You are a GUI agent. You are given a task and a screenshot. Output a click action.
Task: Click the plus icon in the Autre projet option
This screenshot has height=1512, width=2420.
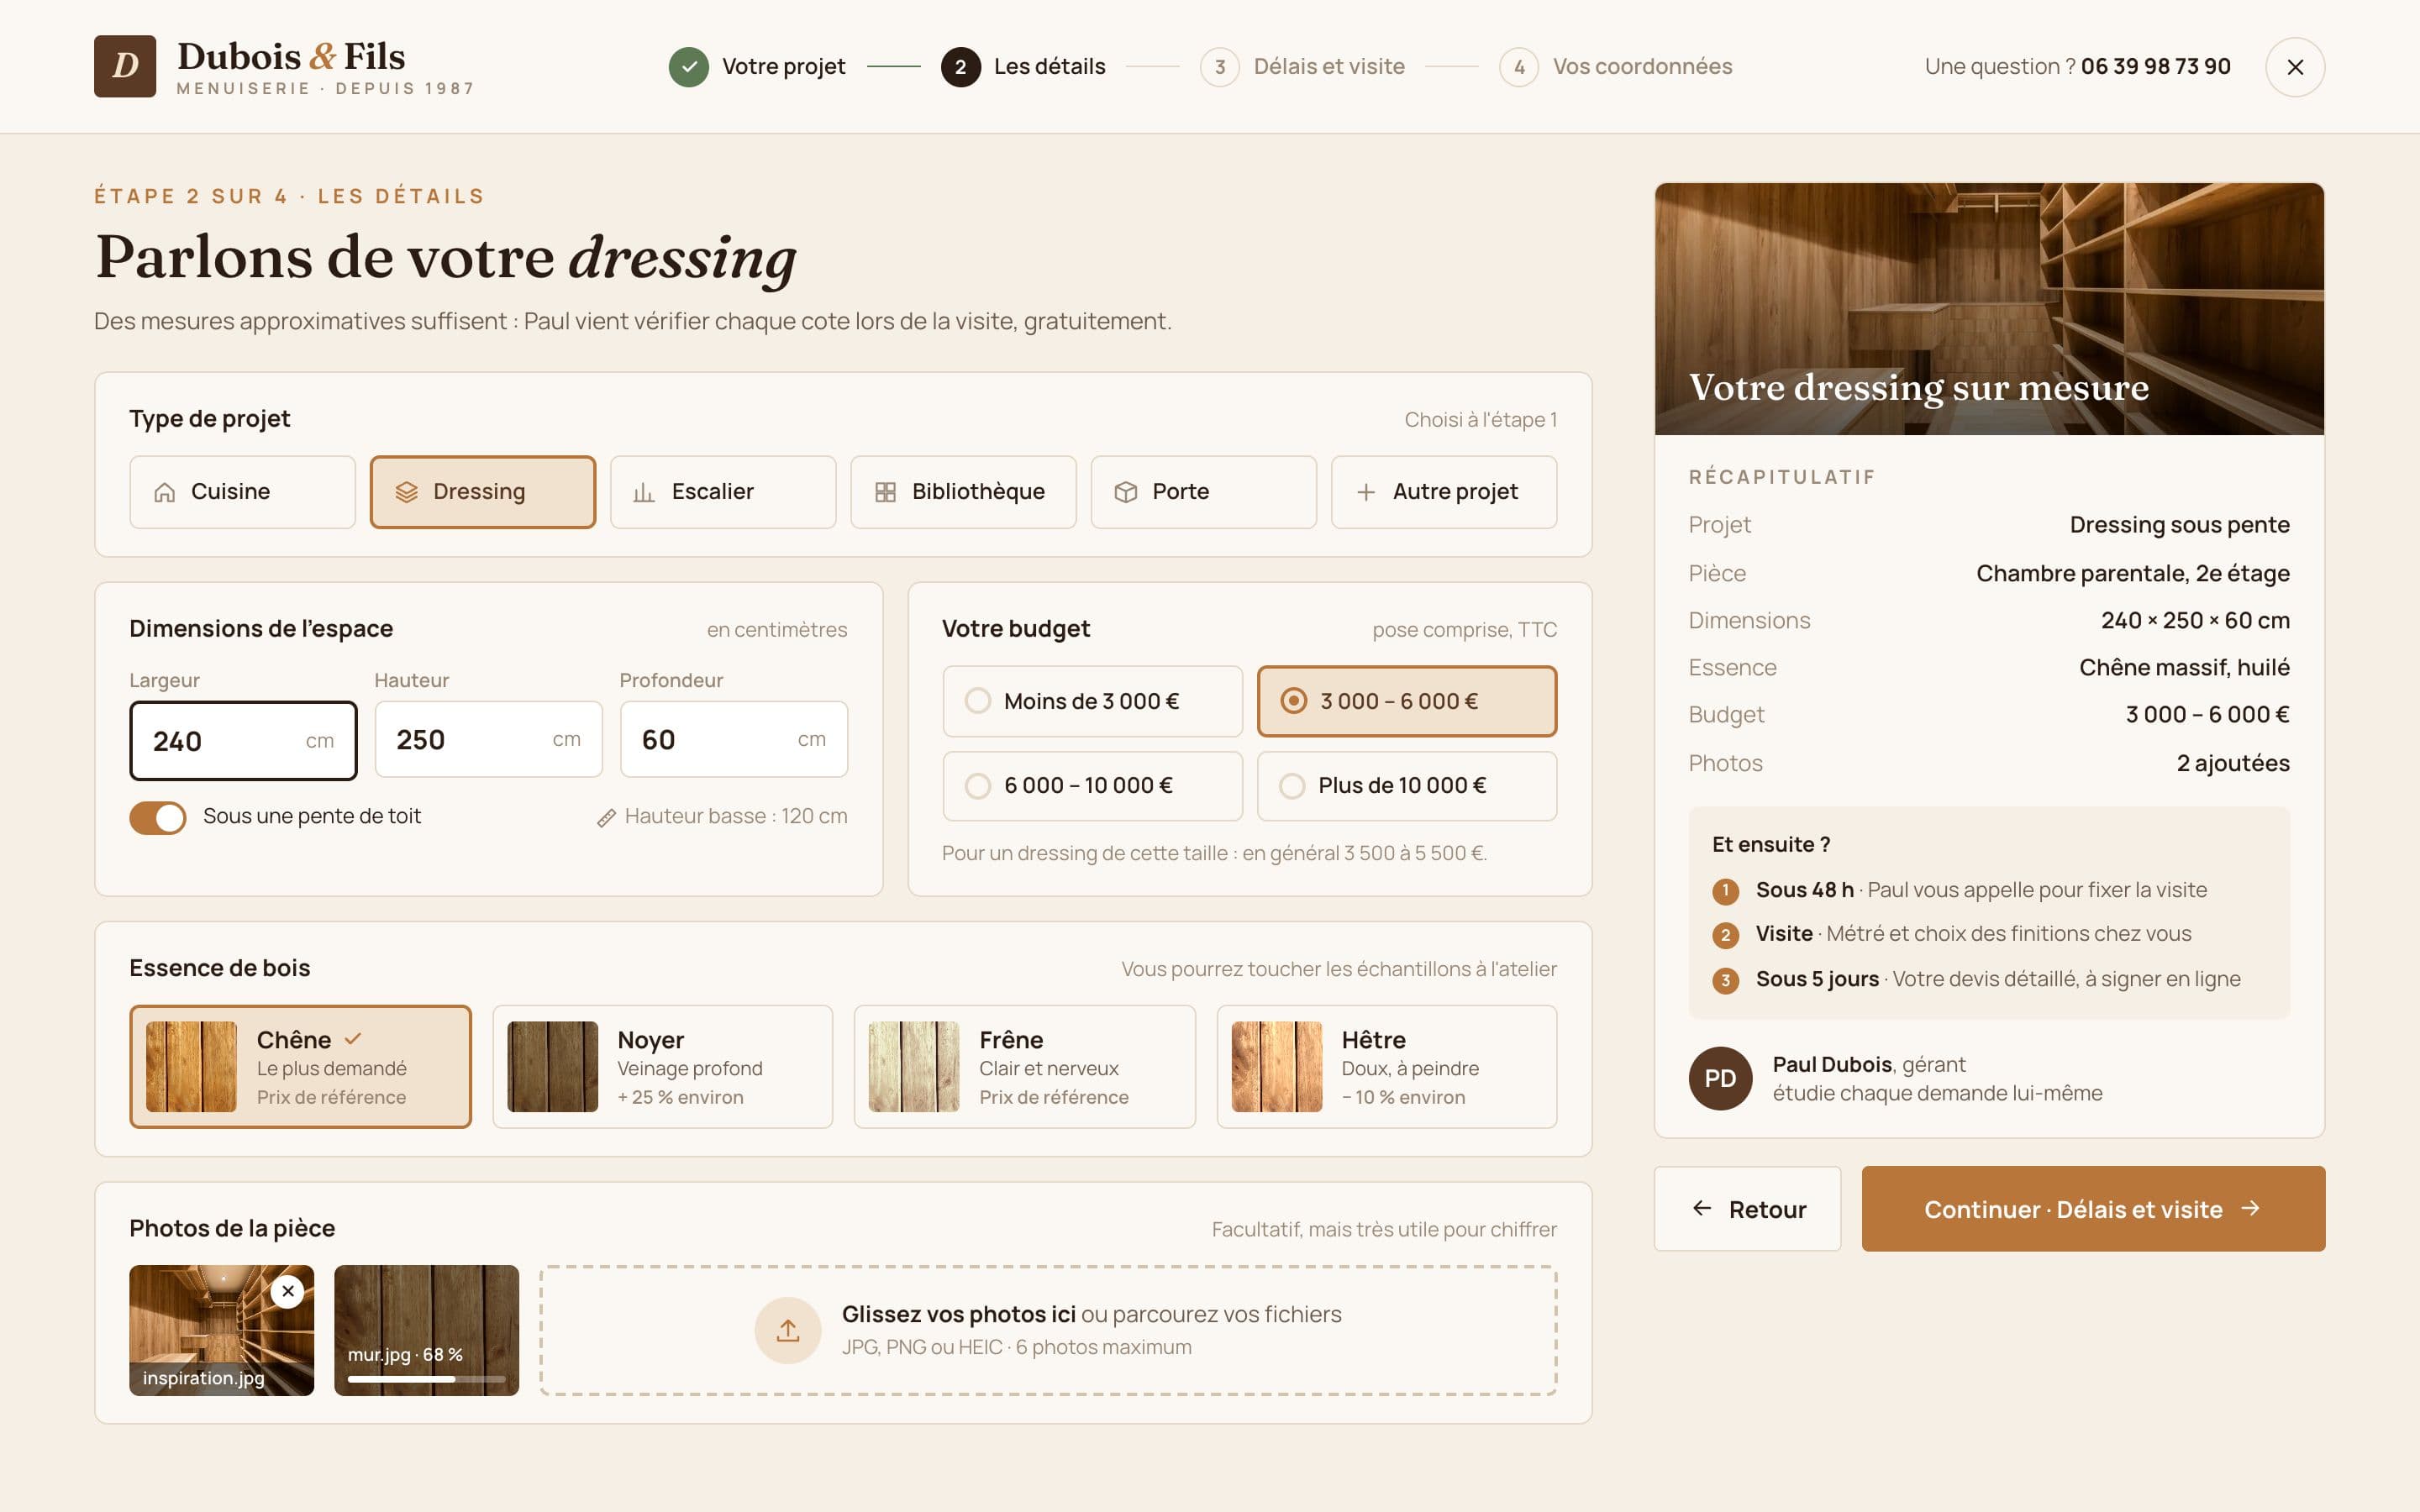pos(1365,492)
